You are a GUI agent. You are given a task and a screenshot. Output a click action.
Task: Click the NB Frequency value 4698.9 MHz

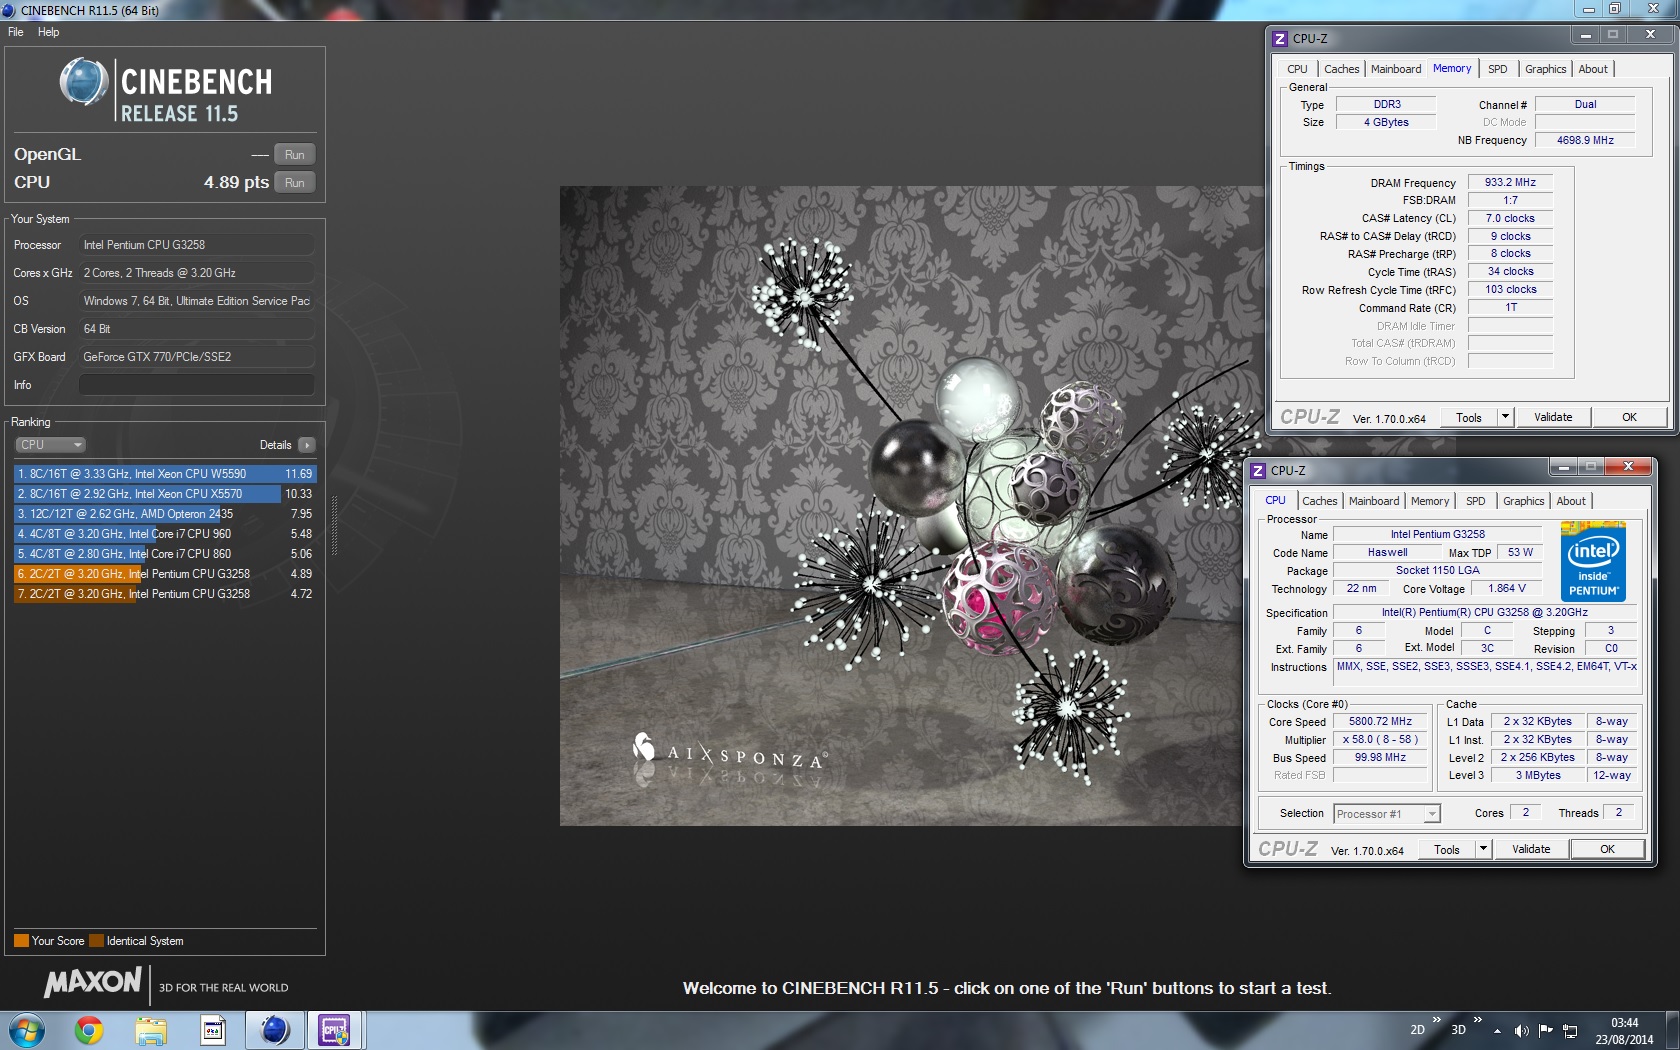tap(1585, 141)
